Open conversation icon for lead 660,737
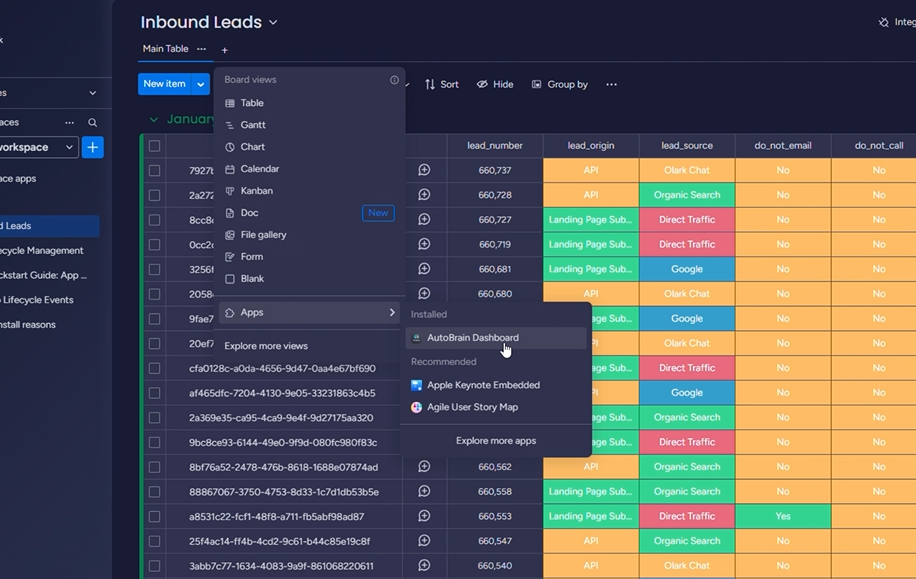916x579 pixels. point(424,171)
